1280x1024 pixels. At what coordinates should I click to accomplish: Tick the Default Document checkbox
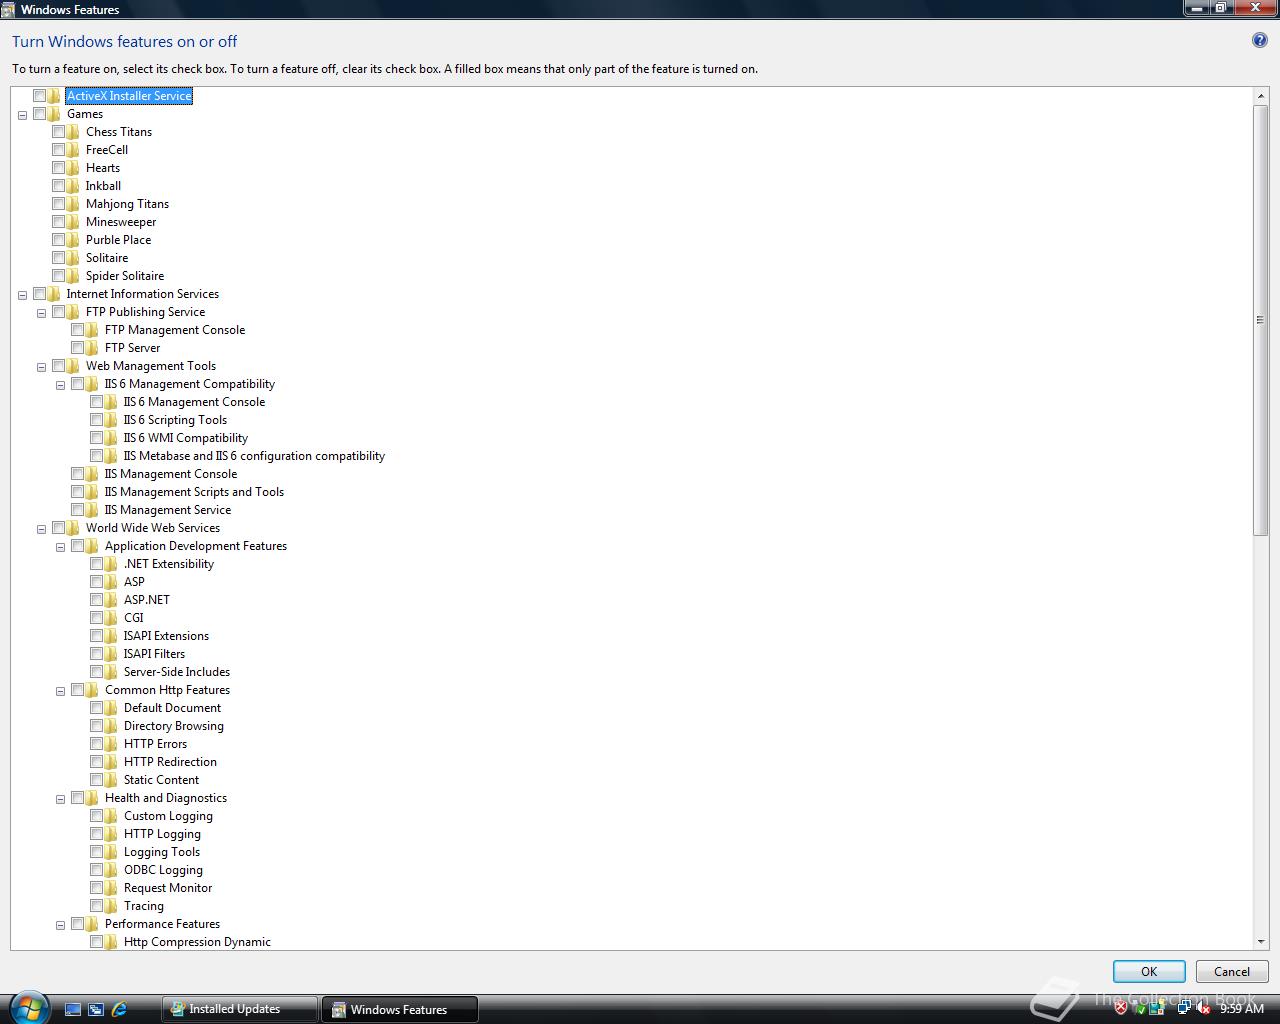tap(96, 708)
